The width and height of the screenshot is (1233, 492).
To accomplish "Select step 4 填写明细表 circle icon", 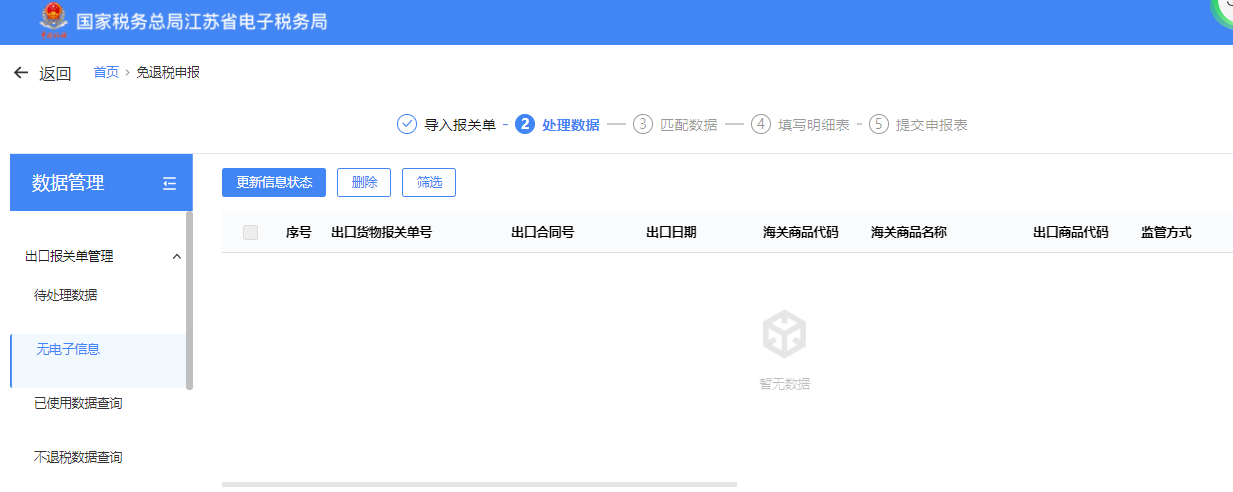I will point(761,125).
